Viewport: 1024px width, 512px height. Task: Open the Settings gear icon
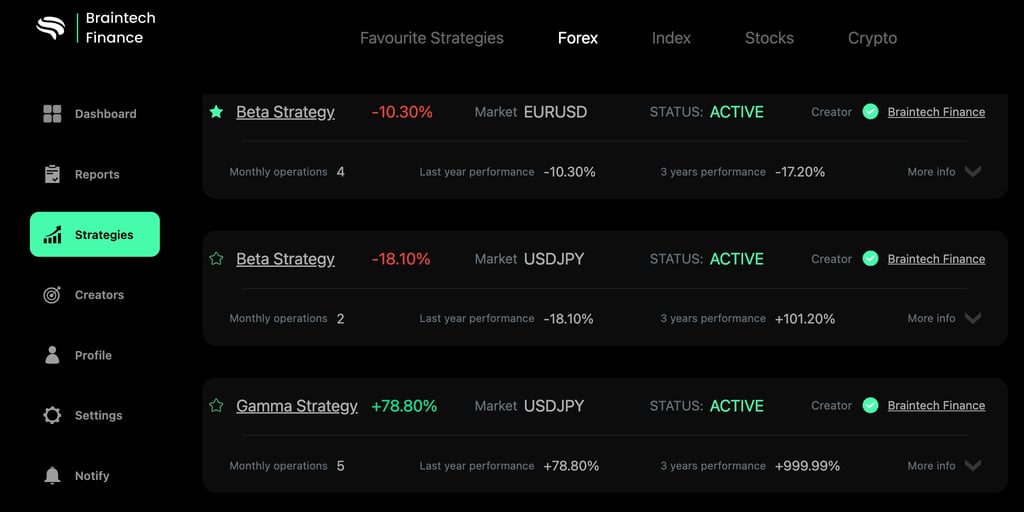click(52, 415)
